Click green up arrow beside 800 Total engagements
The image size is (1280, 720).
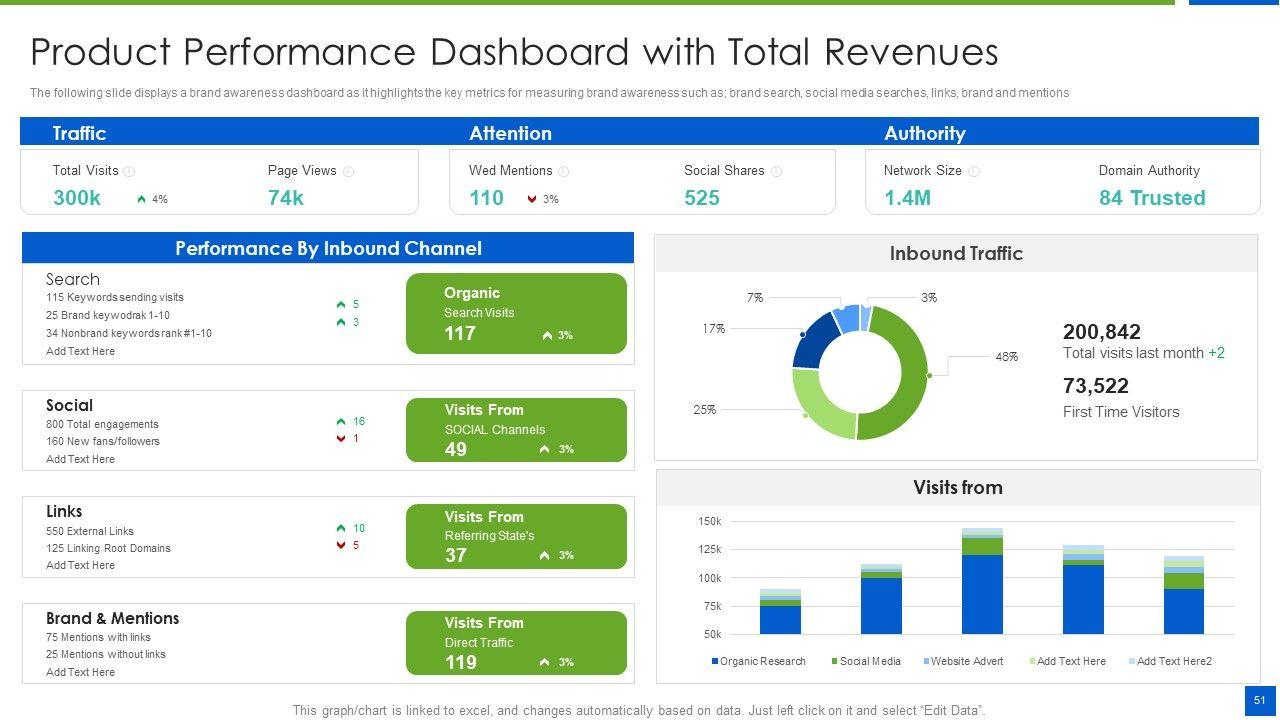pos(341,422)
